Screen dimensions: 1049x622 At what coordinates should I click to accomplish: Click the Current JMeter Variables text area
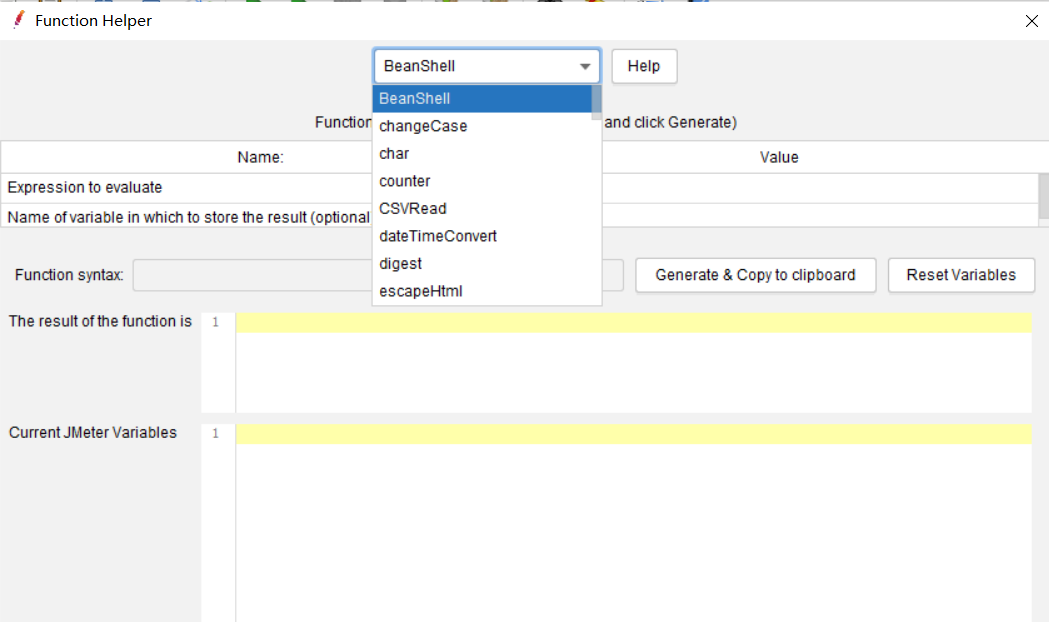point(633,523)
